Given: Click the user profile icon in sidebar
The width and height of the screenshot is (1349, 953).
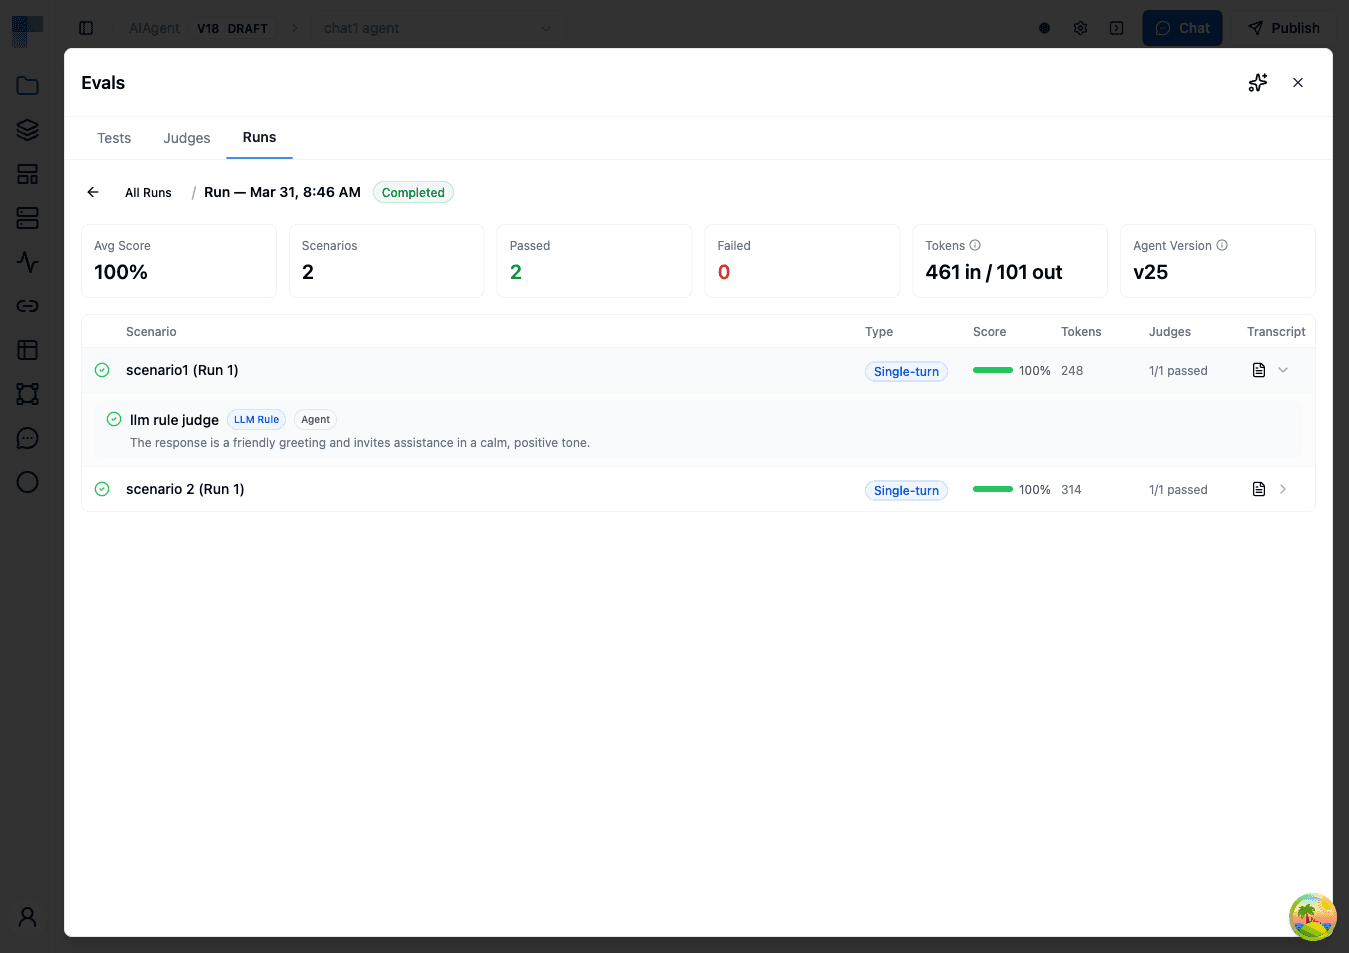Looking at the screenshot, I should (x=28, y=916).
